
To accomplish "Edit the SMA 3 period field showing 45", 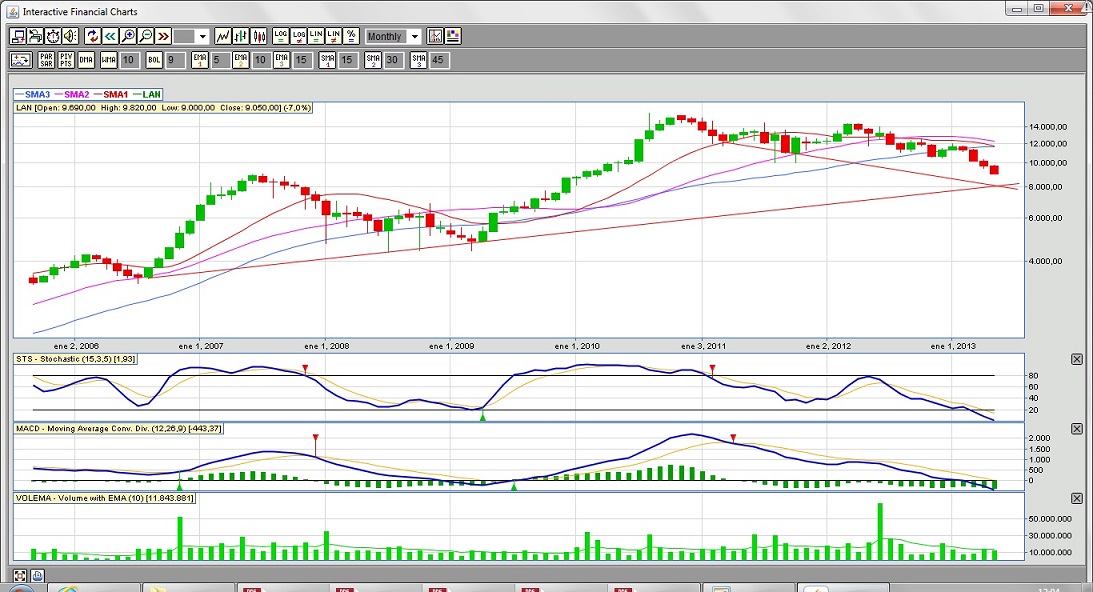I will [438, 60].
